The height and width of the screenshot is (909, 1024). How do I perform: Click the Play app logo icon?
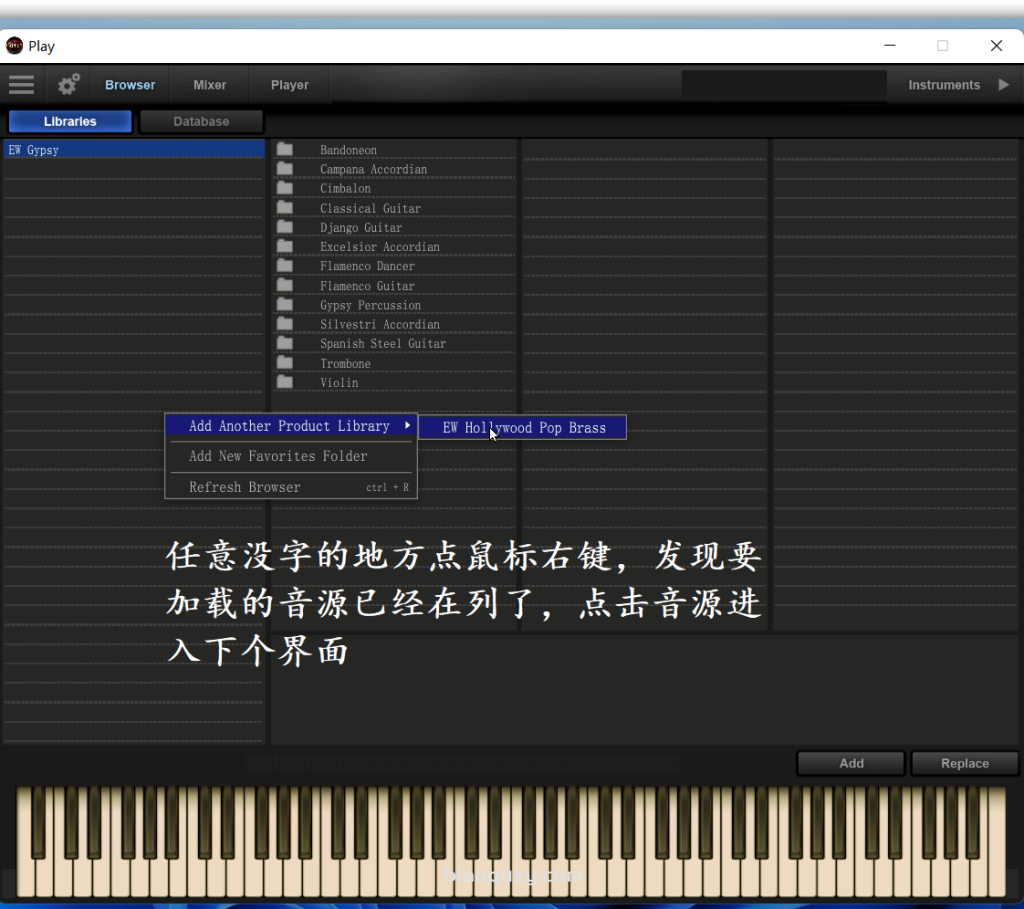tap(14, 46)
